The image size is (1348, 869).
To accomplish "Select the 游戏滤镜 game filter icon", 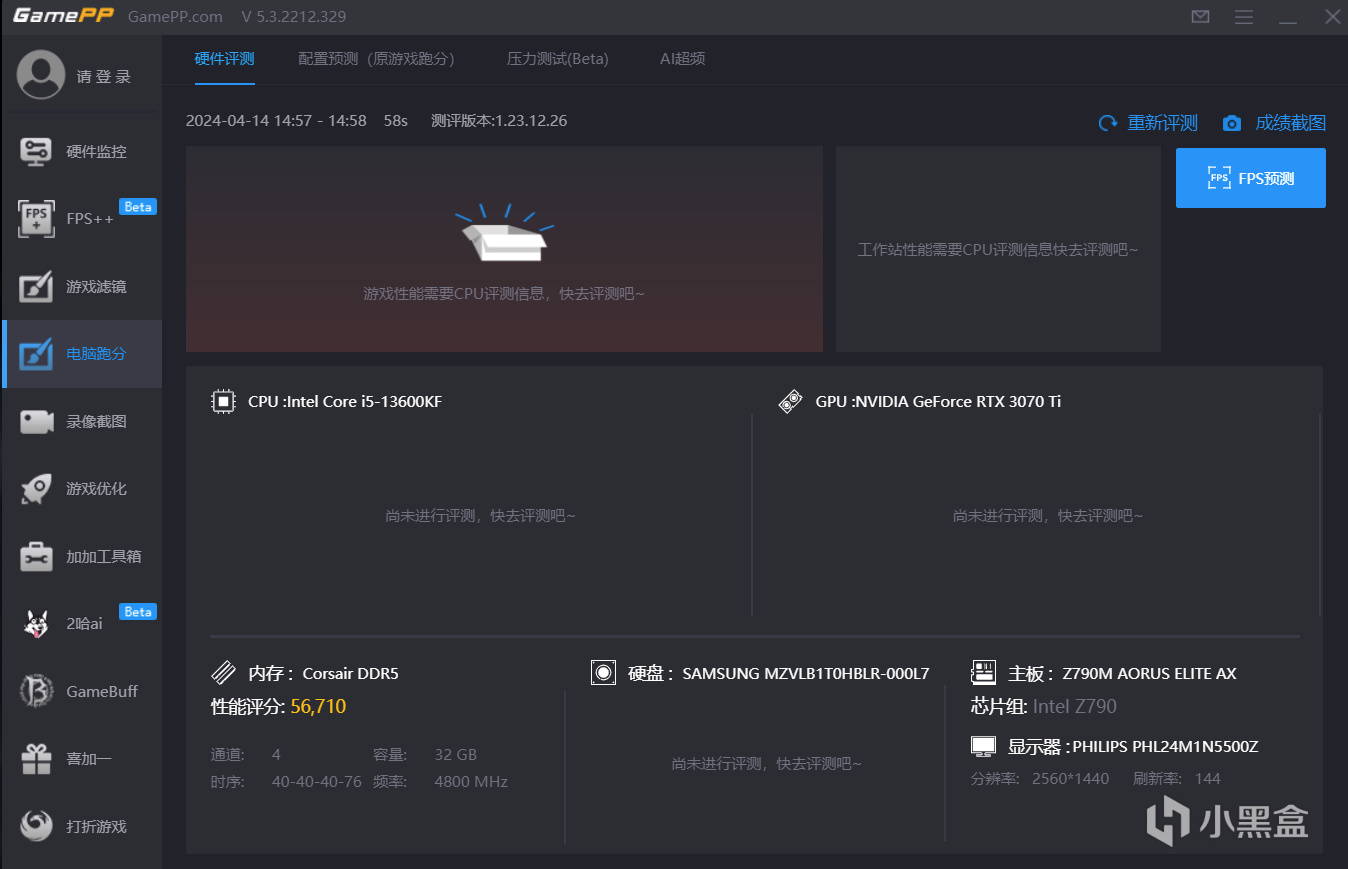I will coord(37,287).
